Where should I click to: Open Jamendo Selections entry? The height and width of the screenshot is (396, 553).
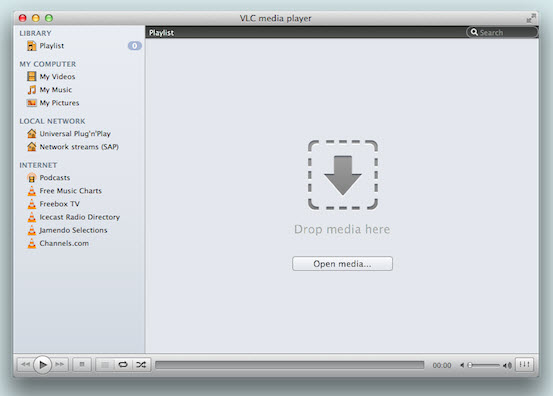[73, 230]
